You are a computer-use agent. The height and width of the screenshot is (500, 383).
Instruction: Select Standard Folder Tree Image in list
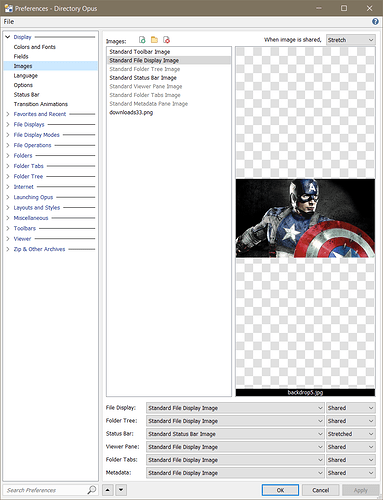169,69
